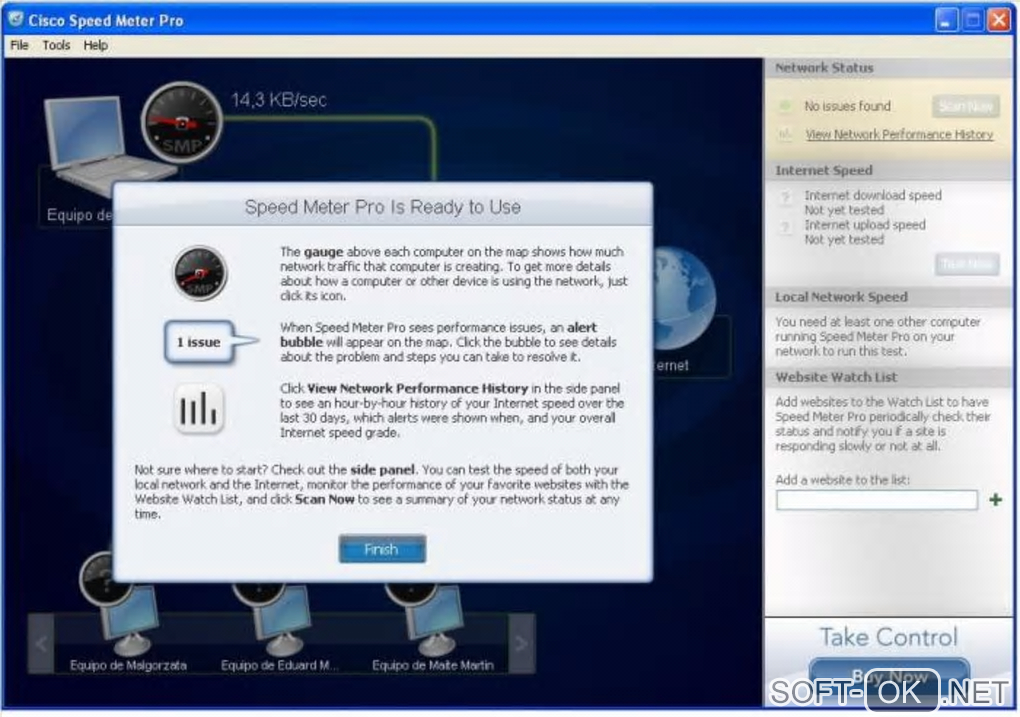Click question icon beside Internet upload speed
This screenshot has height=717, width=1020.
786,226
